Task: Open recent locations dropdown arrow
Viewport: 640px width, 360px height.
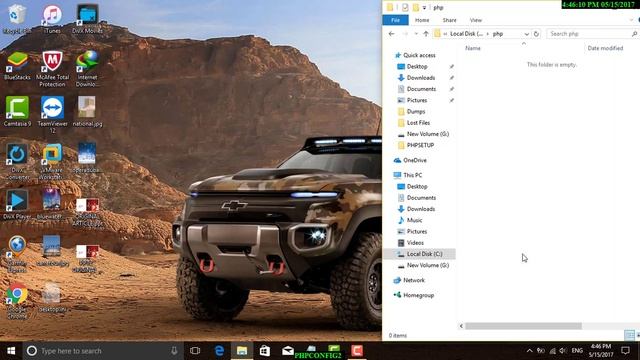Action: point(416,34)
